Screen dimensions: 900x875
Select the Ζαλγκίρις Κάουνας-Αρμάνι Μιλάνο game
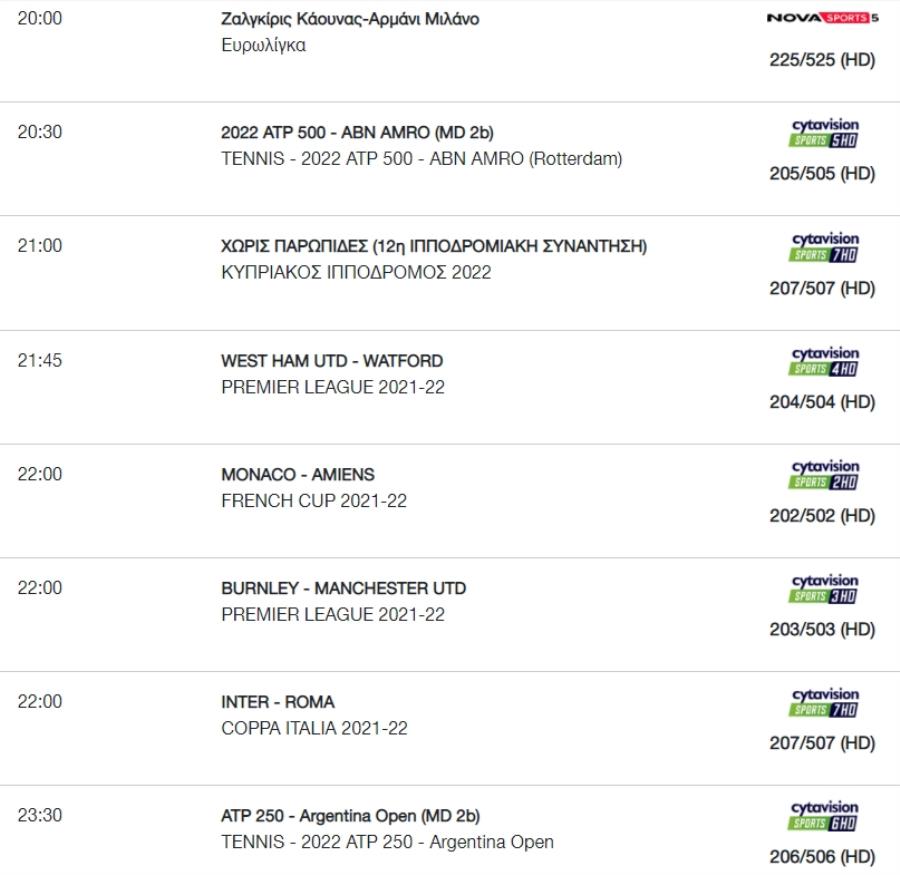pyautogui.click(x=350, y=19)
